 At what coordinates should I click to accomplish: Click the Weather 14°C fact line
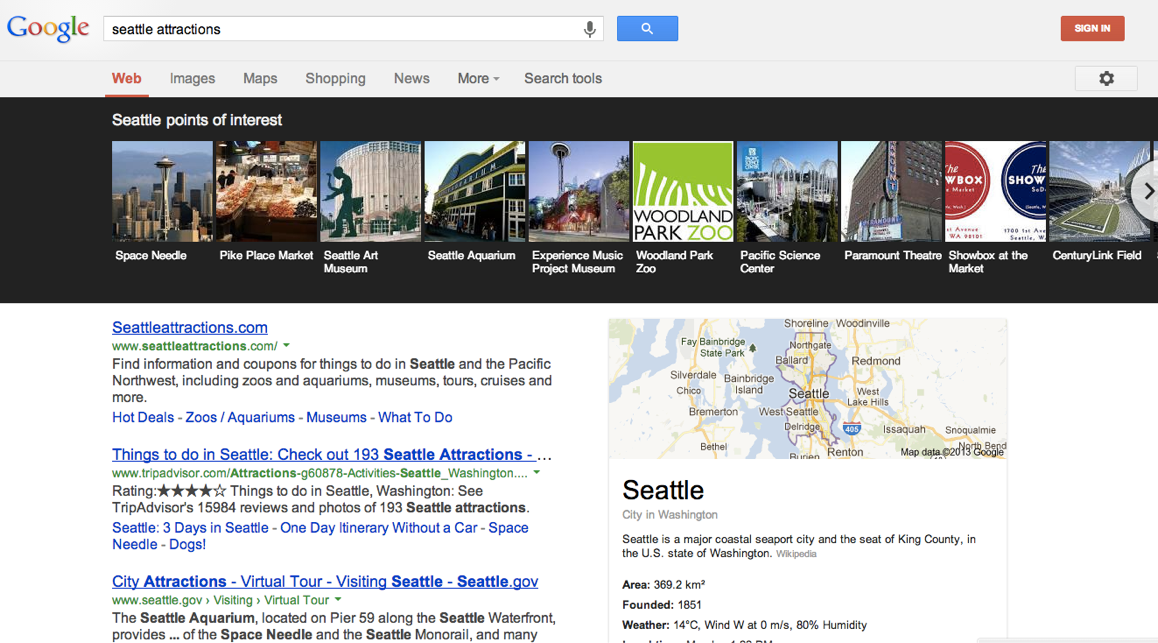744,625
